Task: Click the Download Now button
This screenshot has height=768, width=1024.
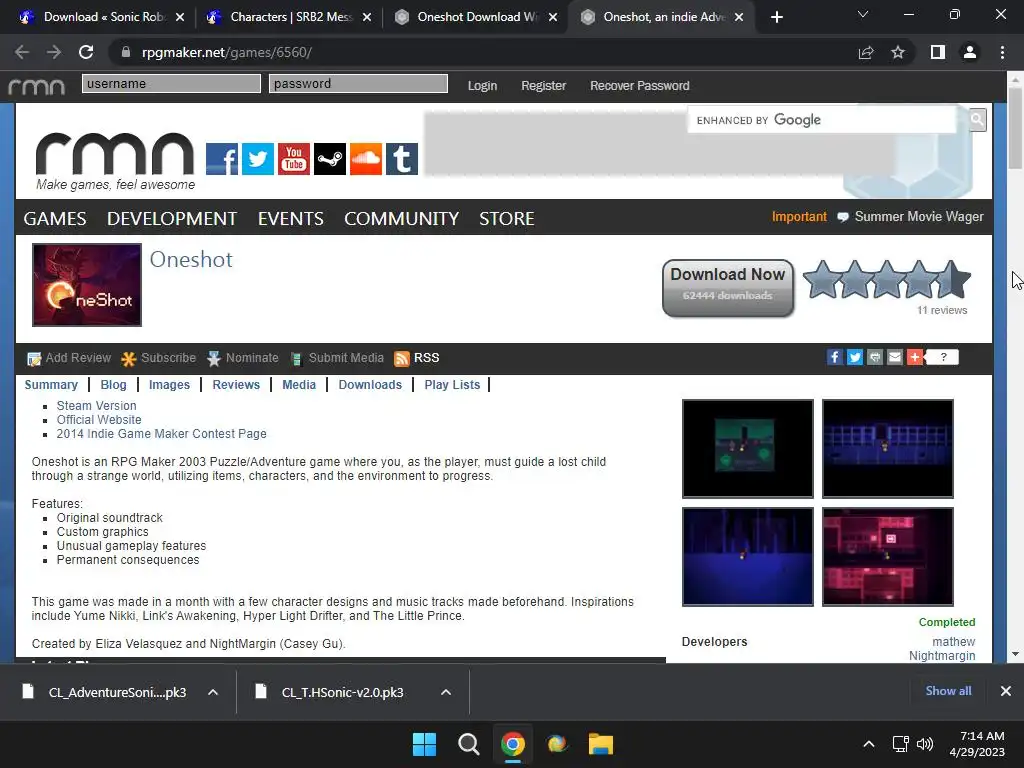Action: [x=728, y=288]
